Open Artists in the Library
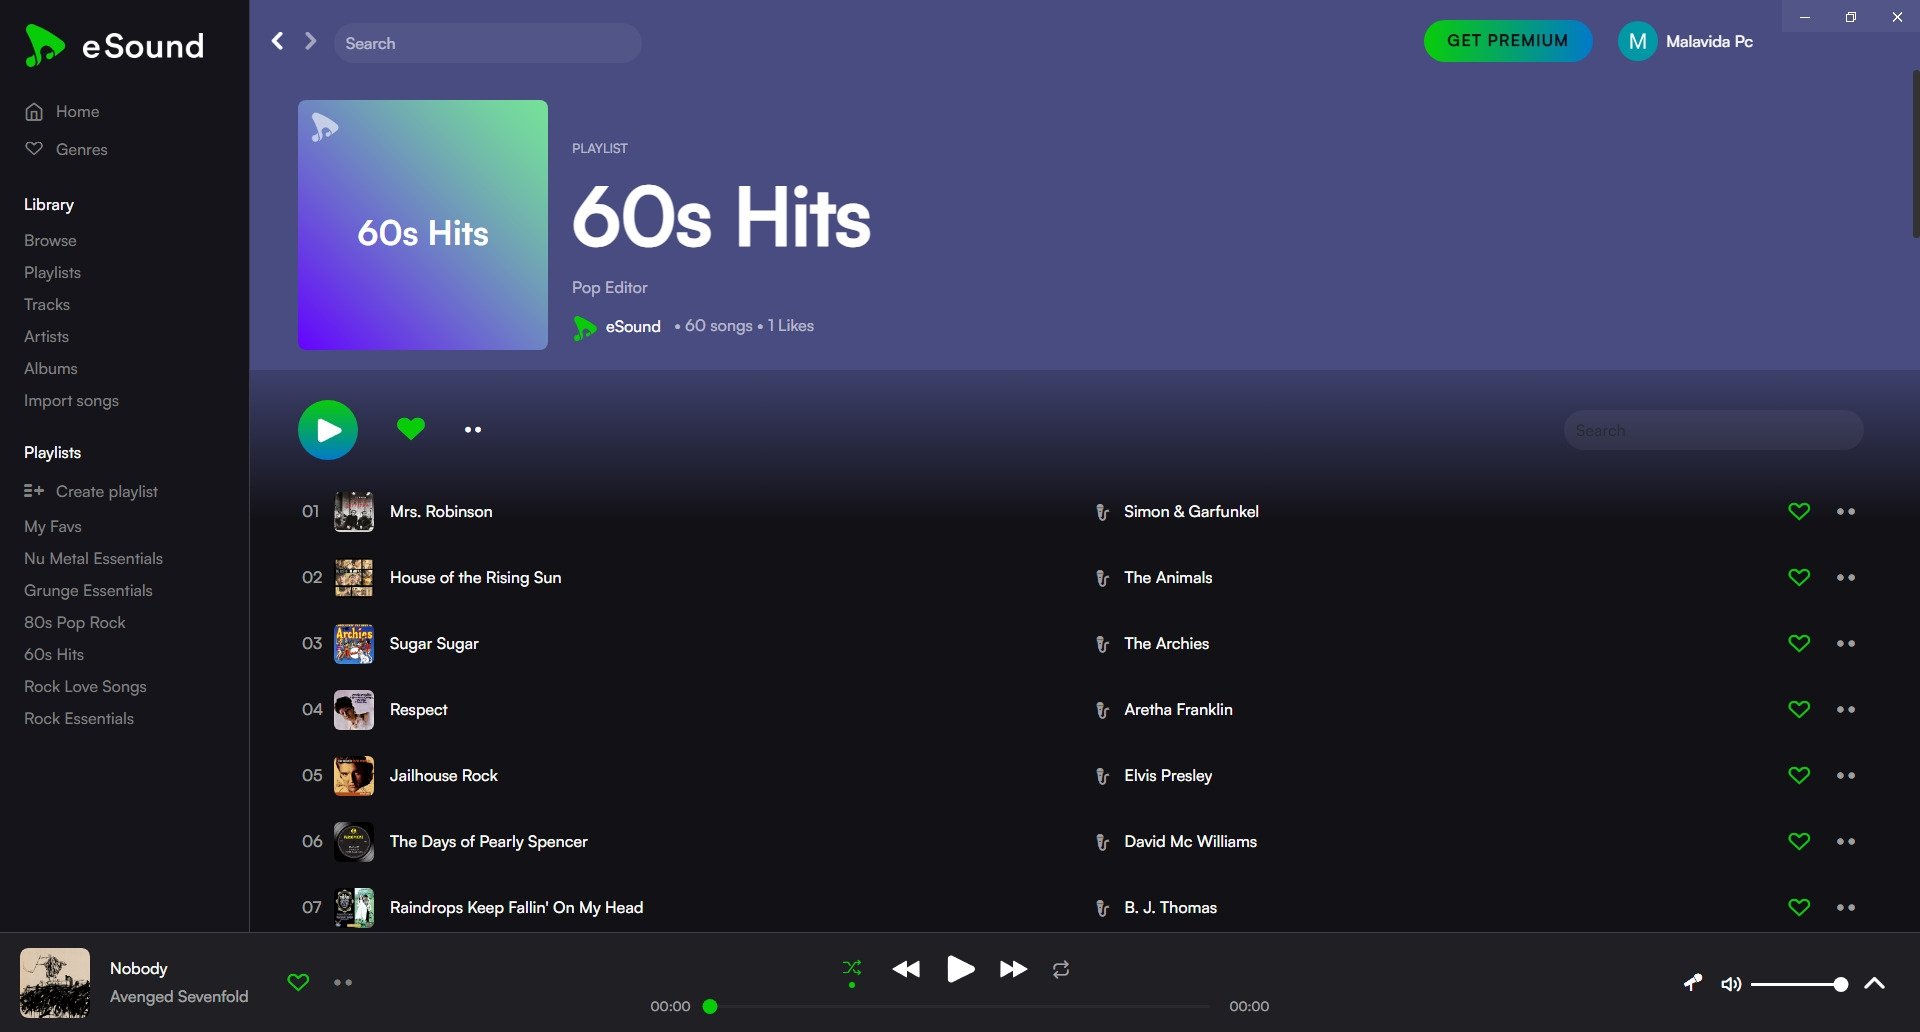Image resolution: width=1920 pixels, height=1032 pixels. click(x=46, y=336)
